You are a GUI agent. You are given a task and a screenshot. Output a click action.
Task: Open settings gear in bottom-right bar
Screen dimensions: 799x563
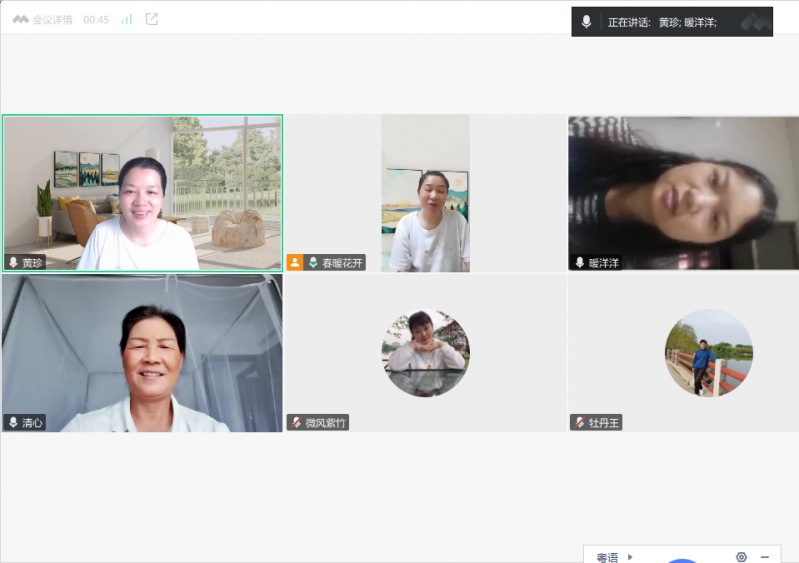click(x=741, y=557)
